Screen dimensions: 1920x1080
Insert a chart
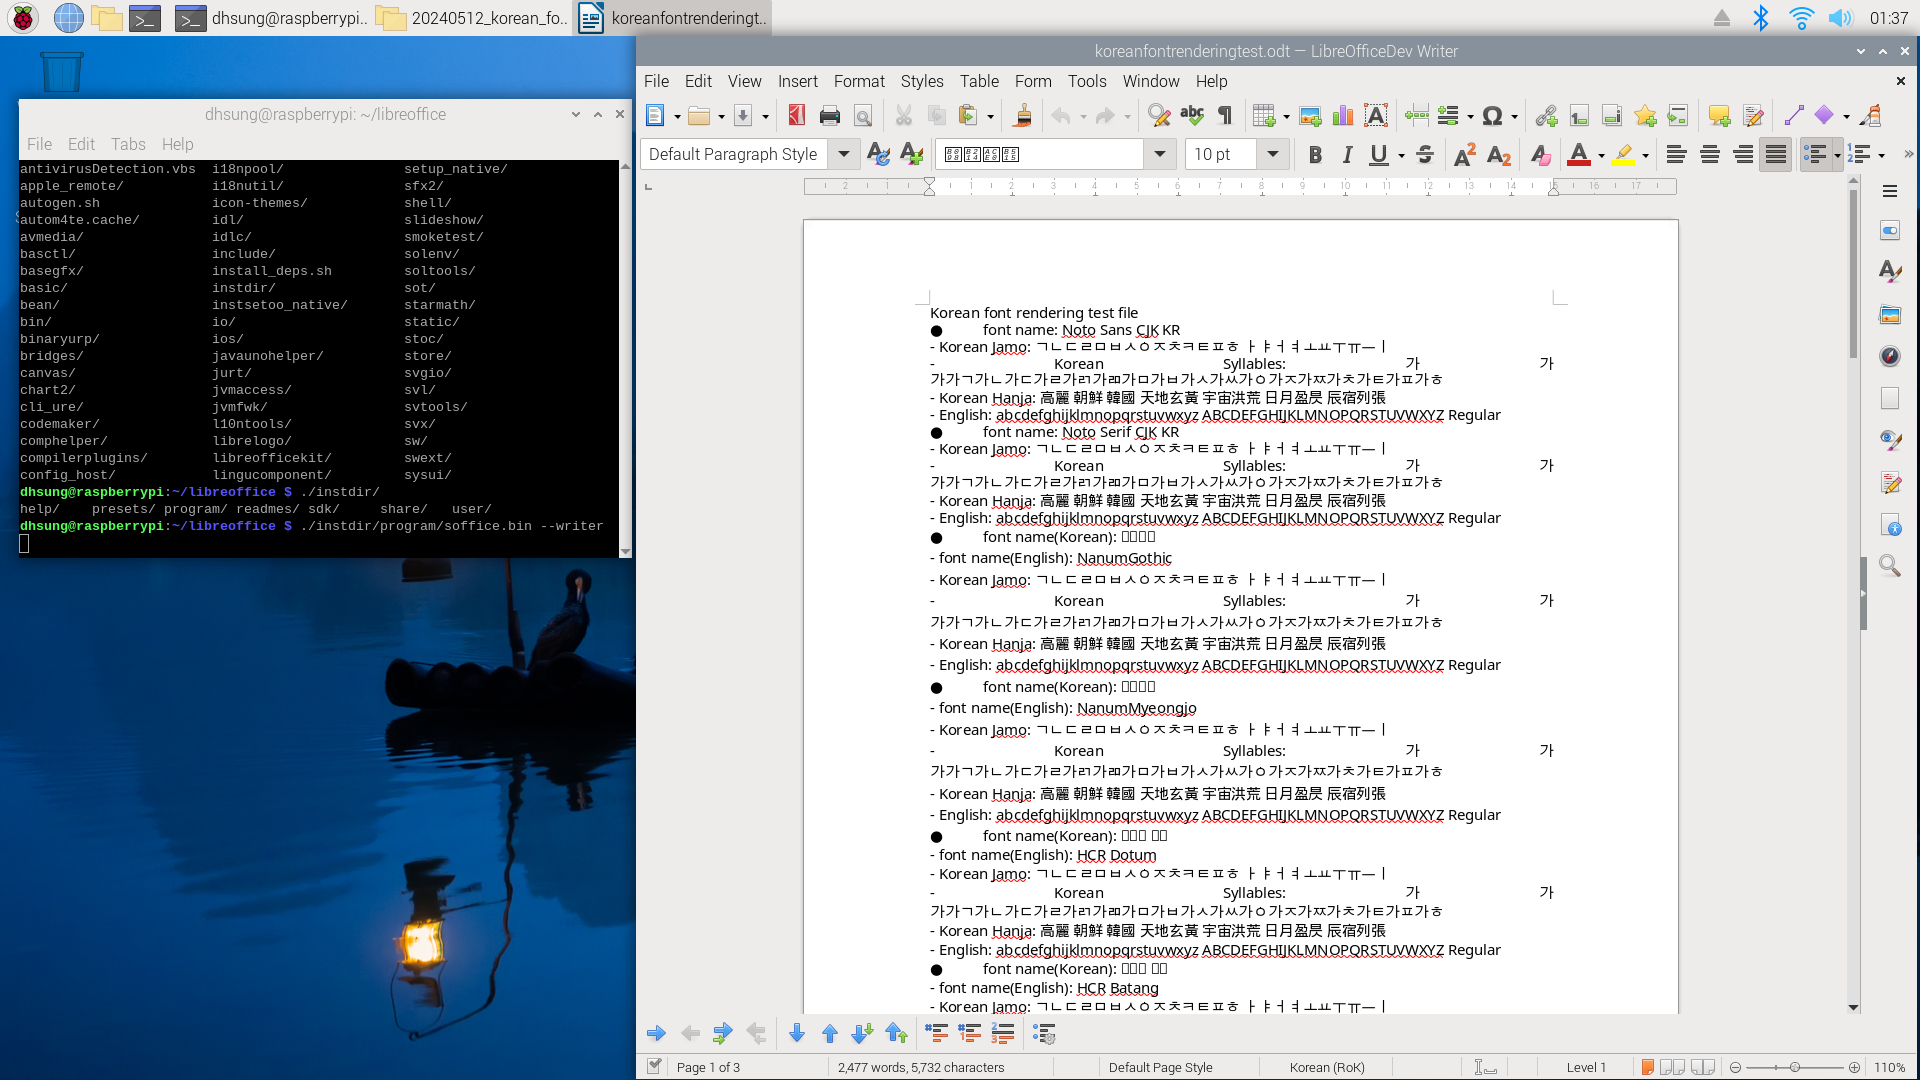pos(1343,116)
